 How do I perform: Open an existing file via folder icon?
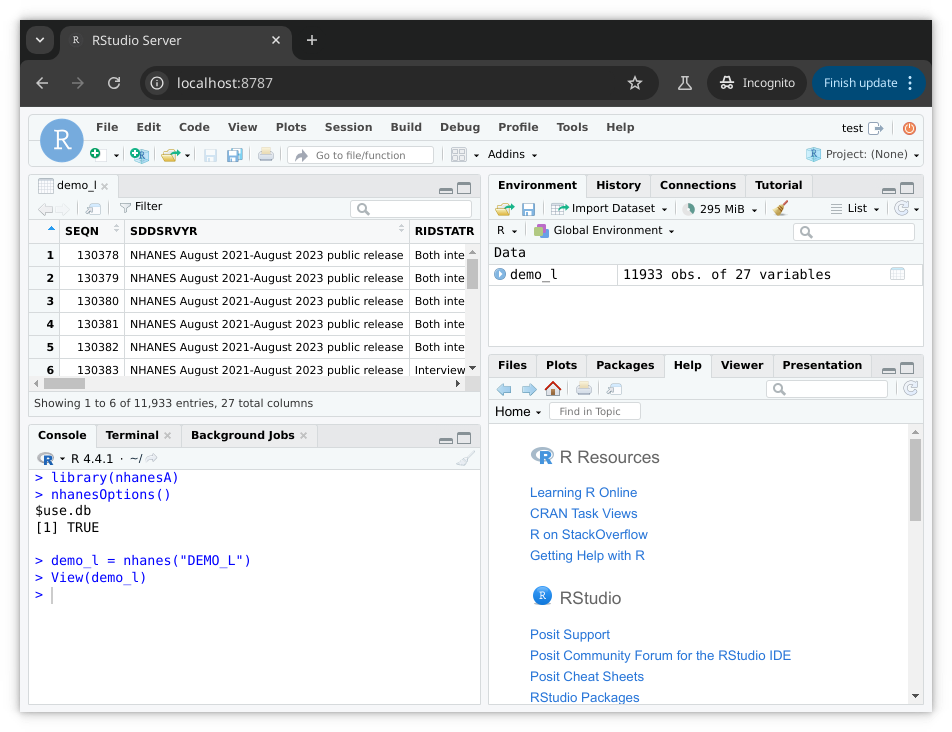tap(171, 155)
